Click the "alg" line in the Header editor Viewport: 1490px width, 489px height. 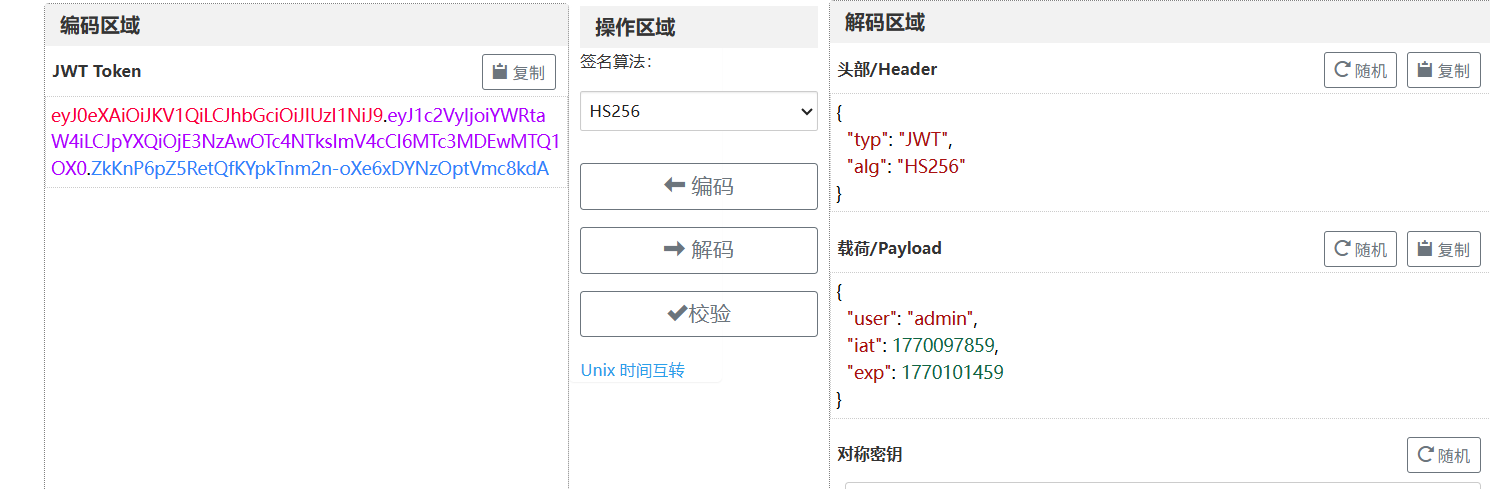(x=906, y=166)
